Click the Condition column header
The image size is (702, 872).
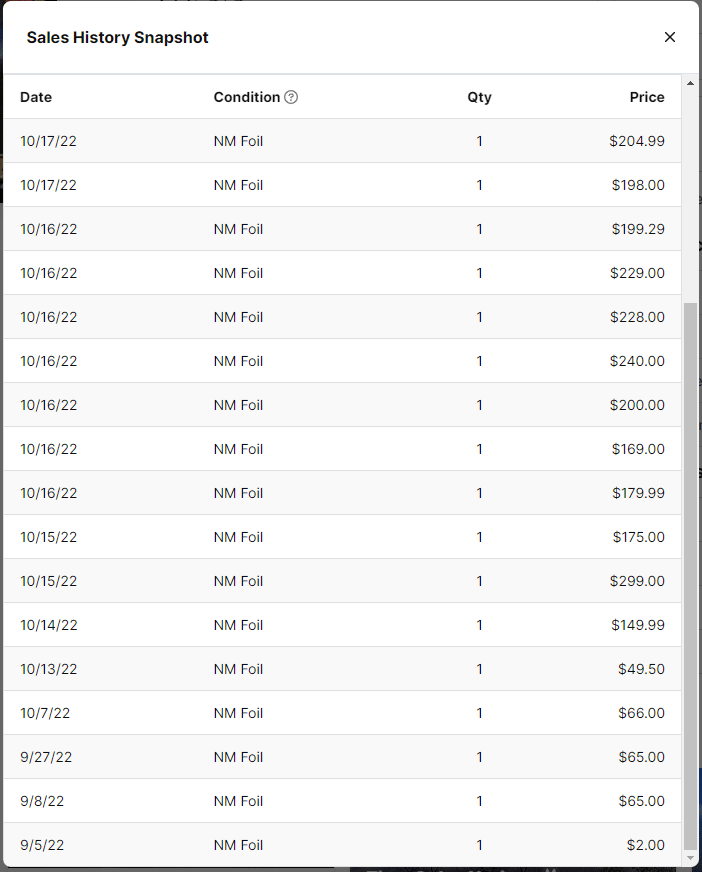246,97
